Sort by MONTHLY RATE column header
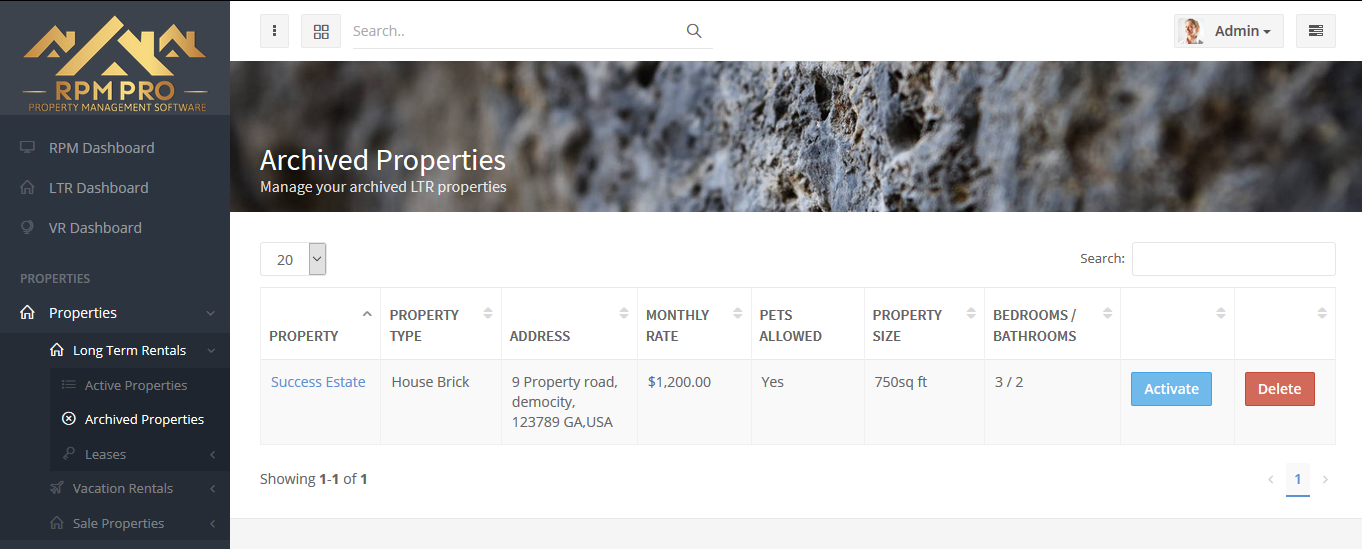The width and height of the screenshot is (1362, 549). tap(694, 324)
